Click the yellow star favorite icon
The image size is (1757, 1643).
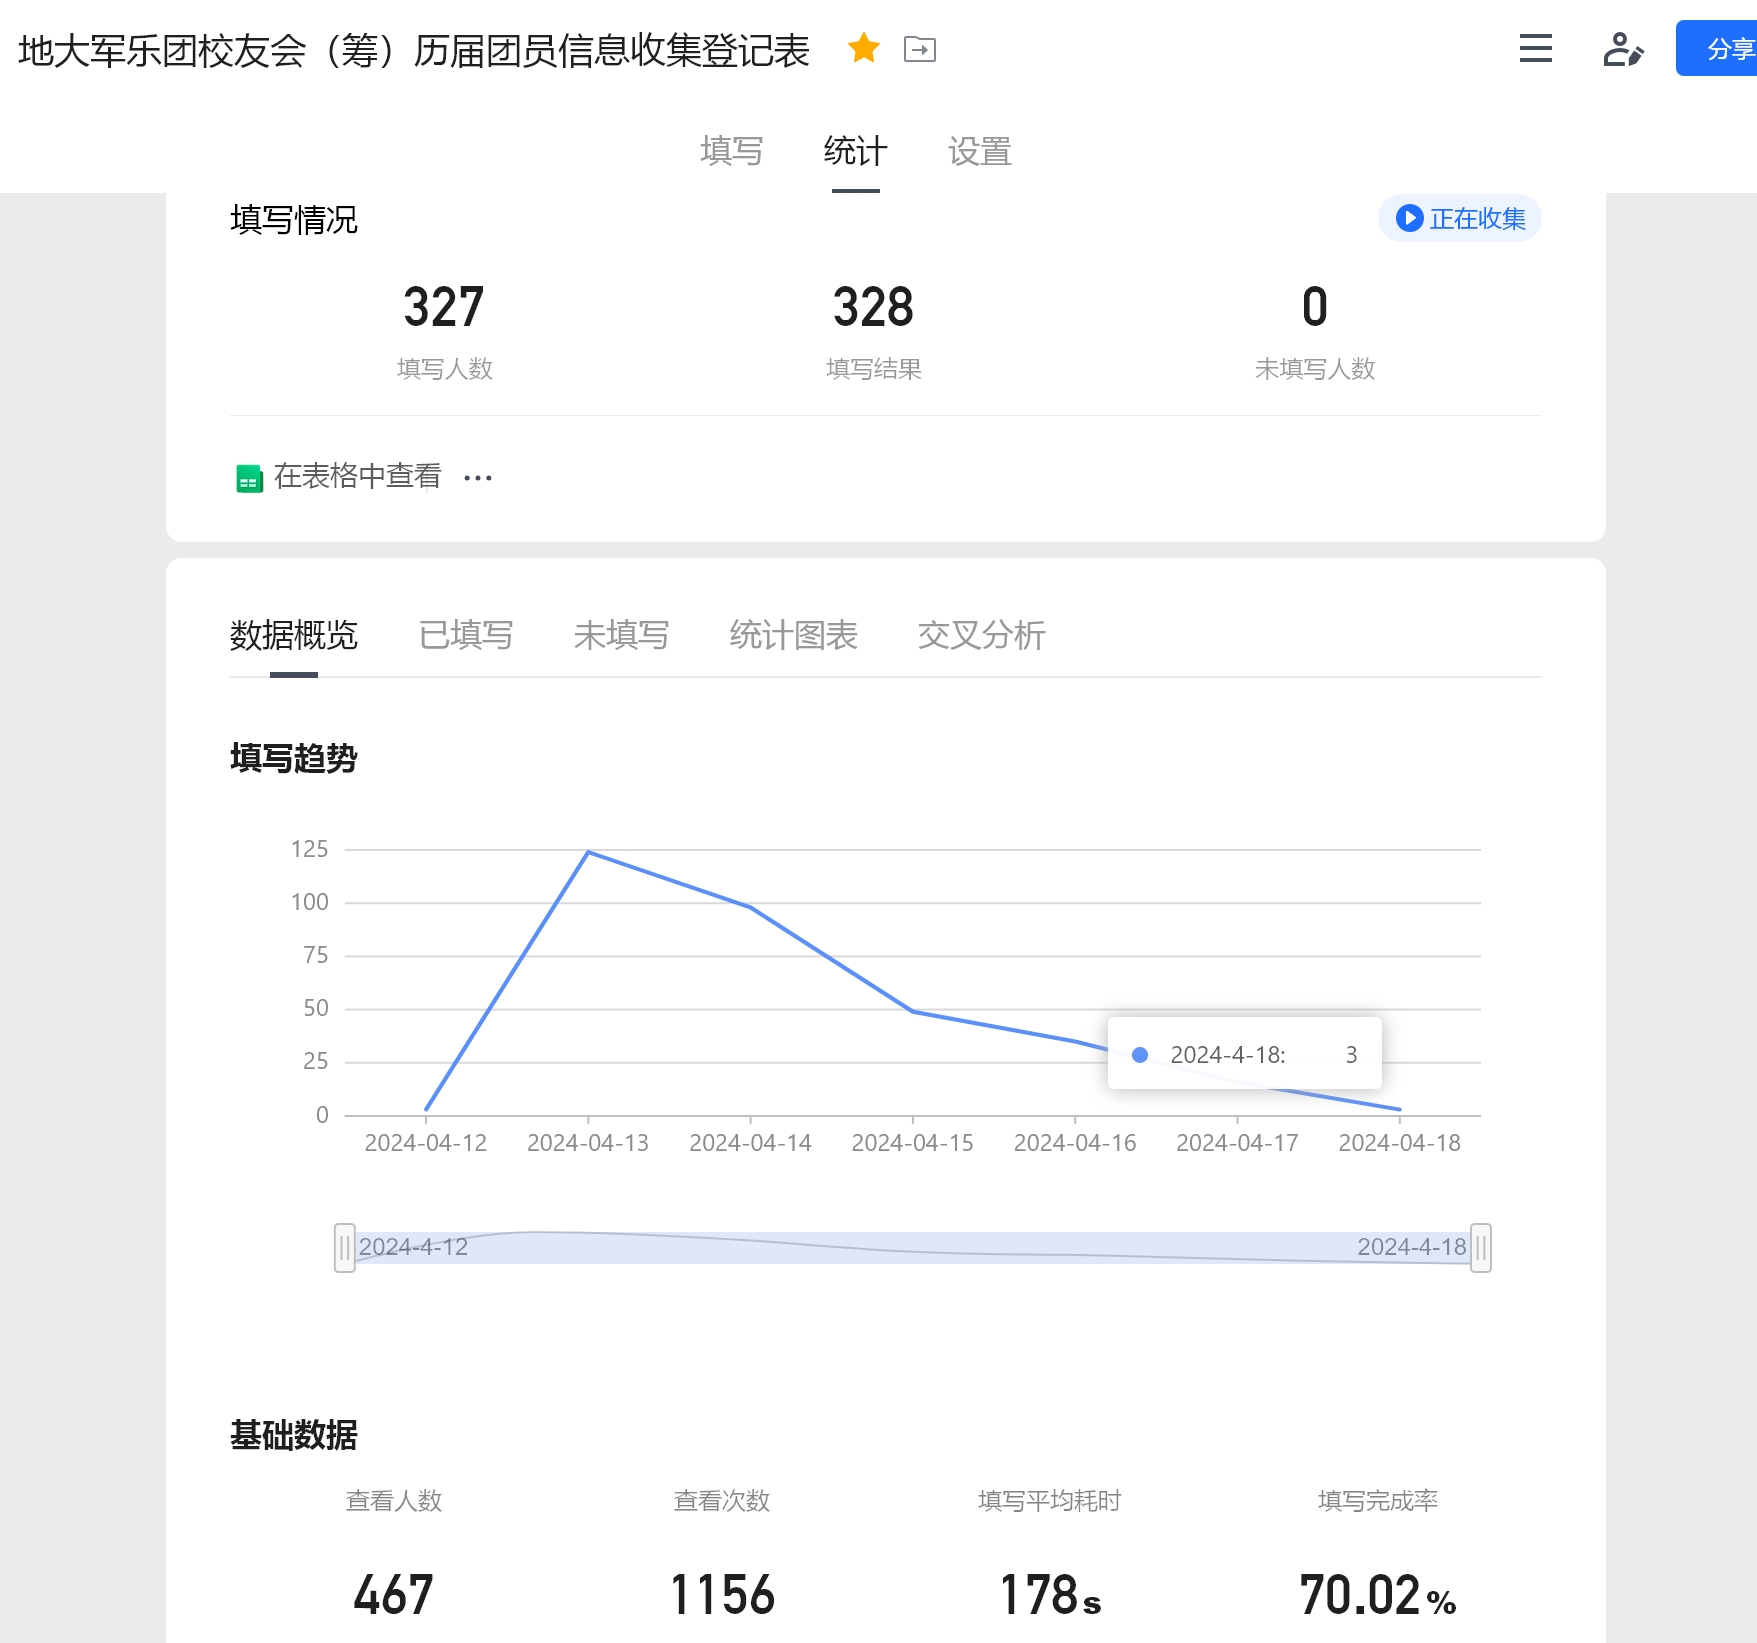coord(863,48)
